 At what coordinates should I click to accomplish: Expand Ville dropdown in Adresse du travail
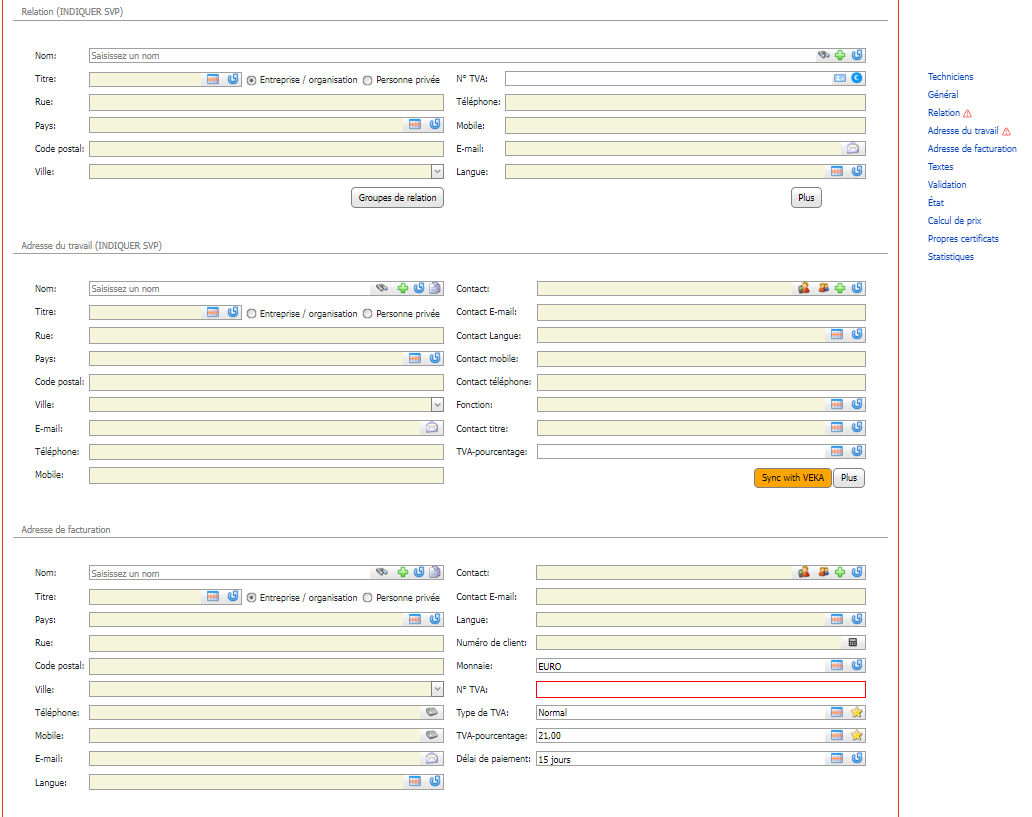(437, 405)
